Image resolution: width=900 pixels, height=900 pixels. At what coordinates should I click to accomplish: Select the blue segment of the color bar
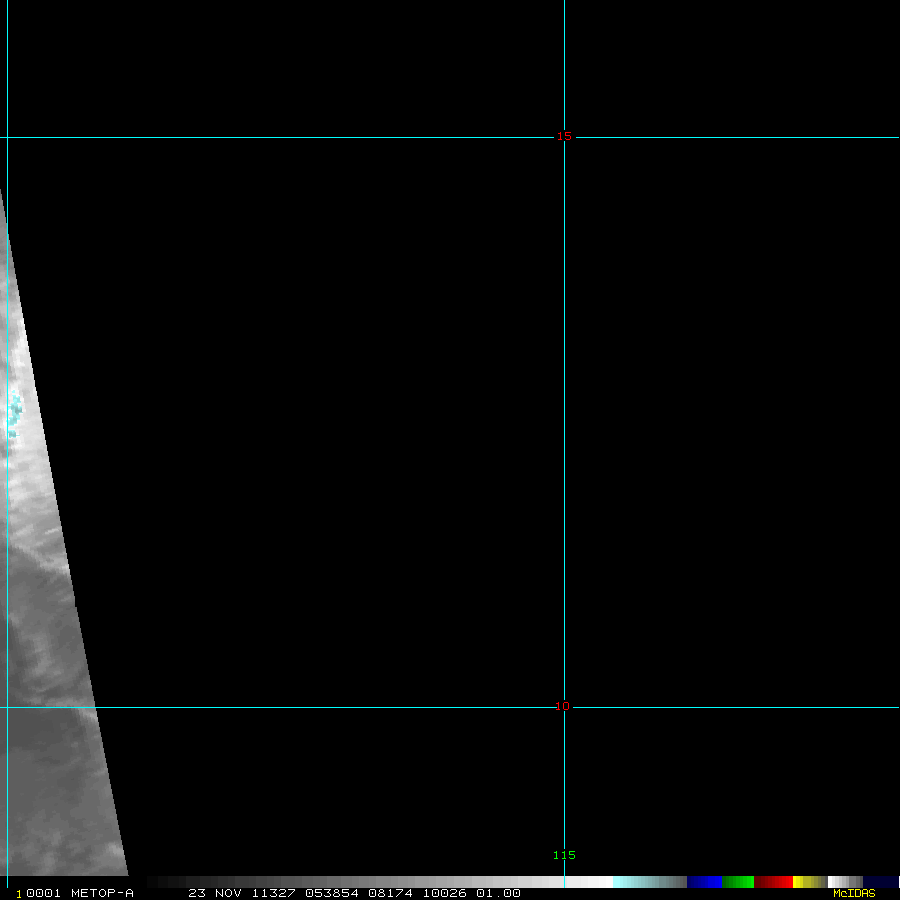click(x=704, y=882)
